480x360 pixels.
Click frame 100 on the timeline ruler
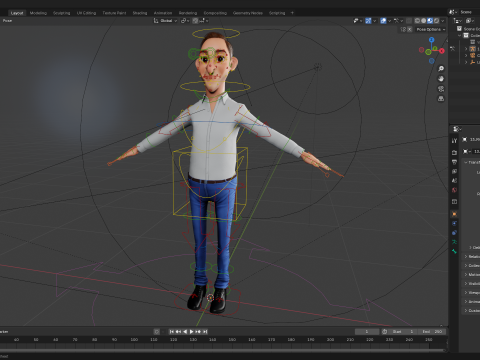click(x=134, y=340)
